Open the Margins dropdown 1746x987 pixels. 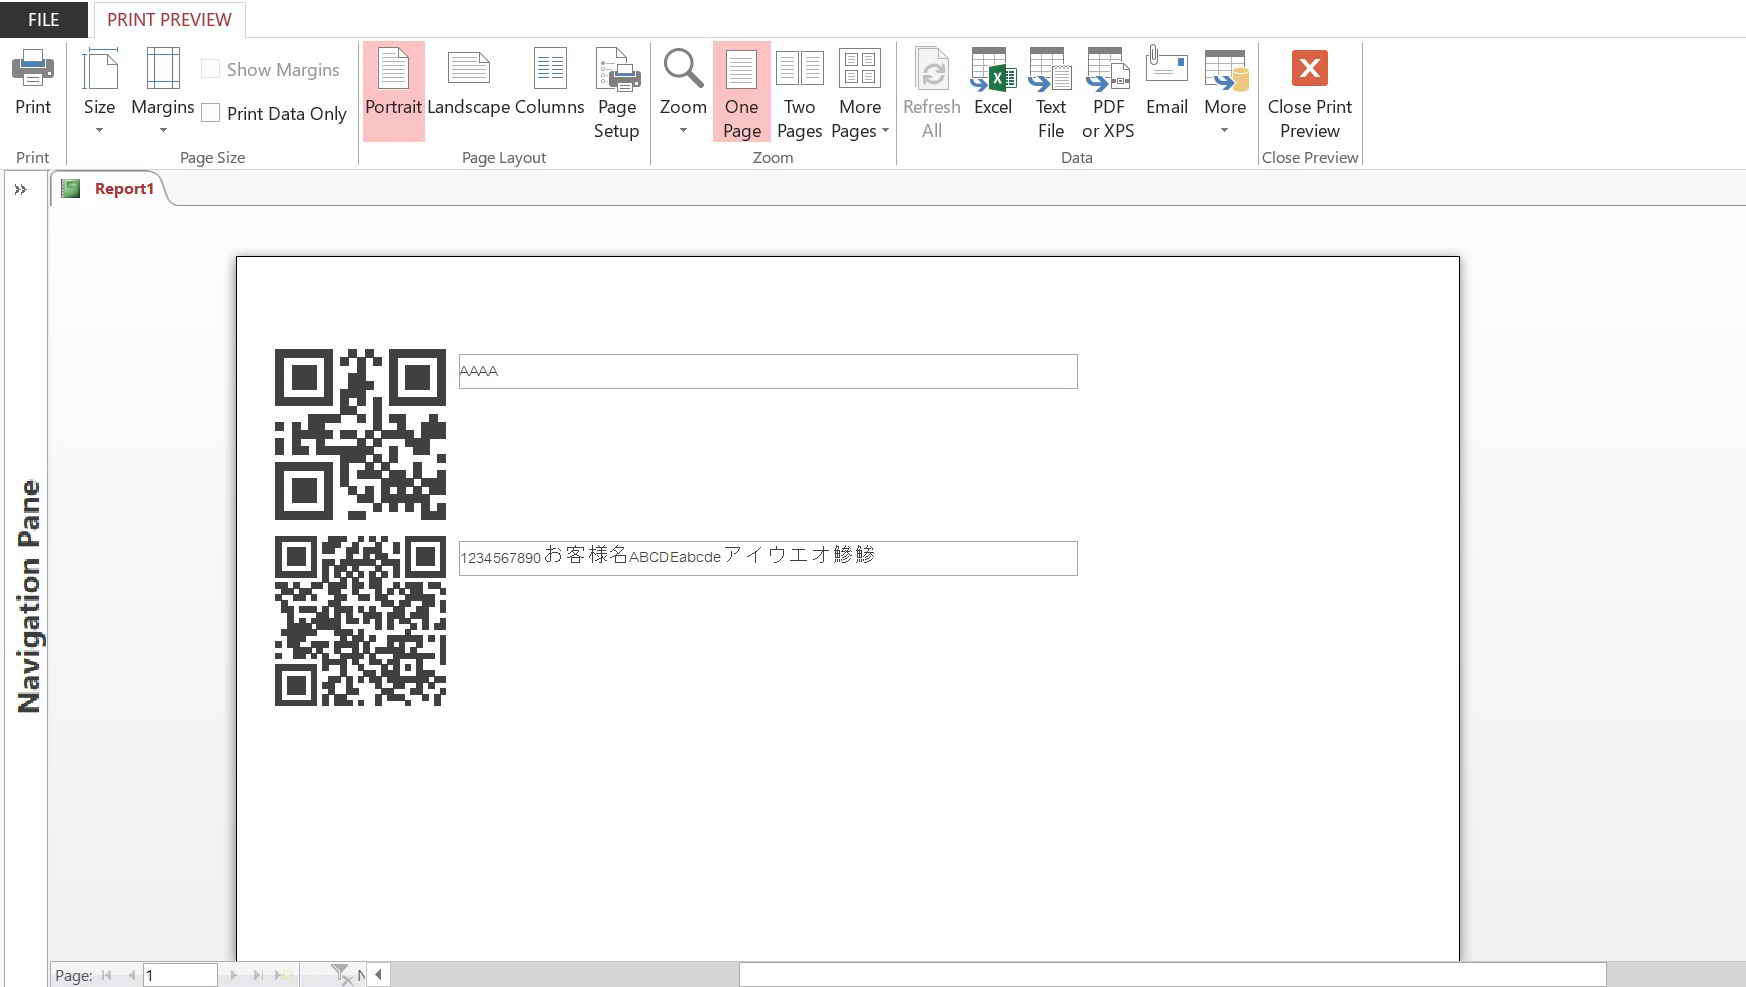163,92
